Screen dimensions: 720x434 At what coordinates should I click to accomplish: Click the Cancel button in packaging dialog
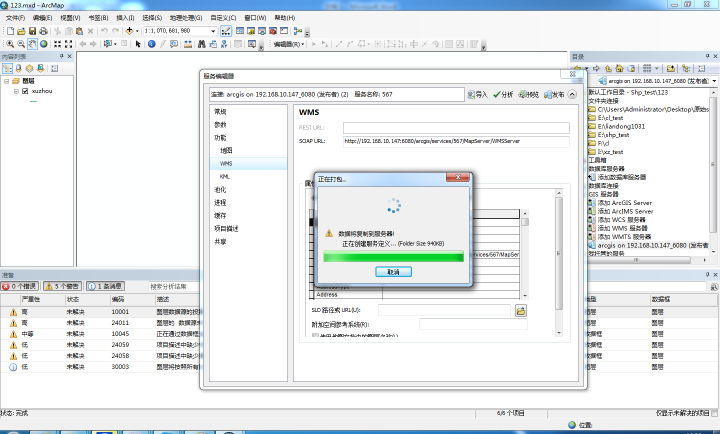coord(394,272)
